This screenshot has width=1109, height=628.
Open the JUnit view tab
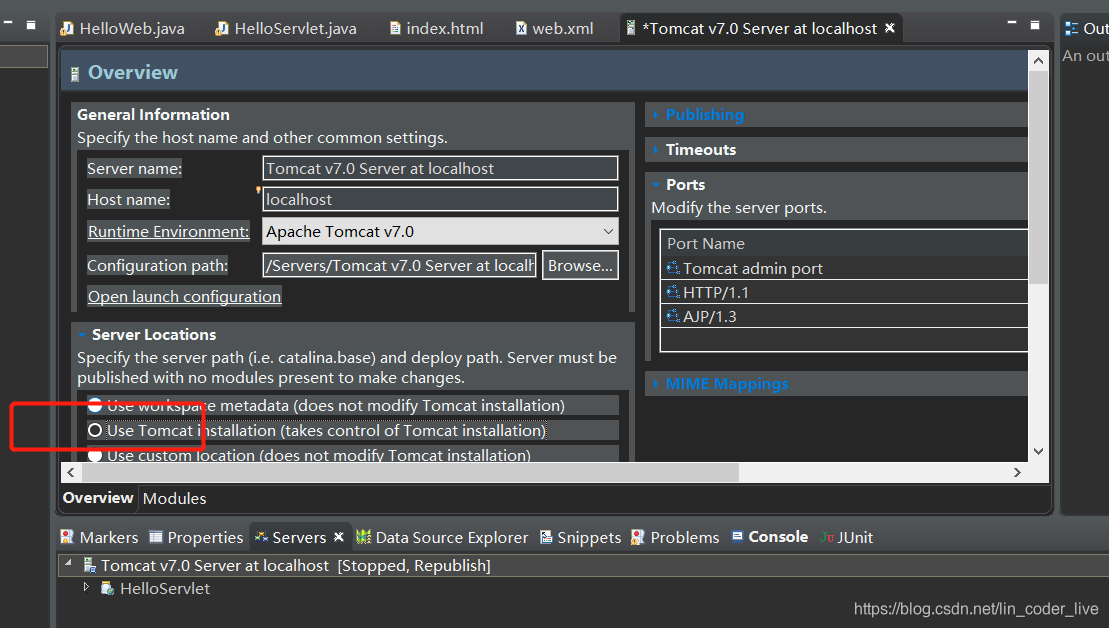(x=847, y=537)
